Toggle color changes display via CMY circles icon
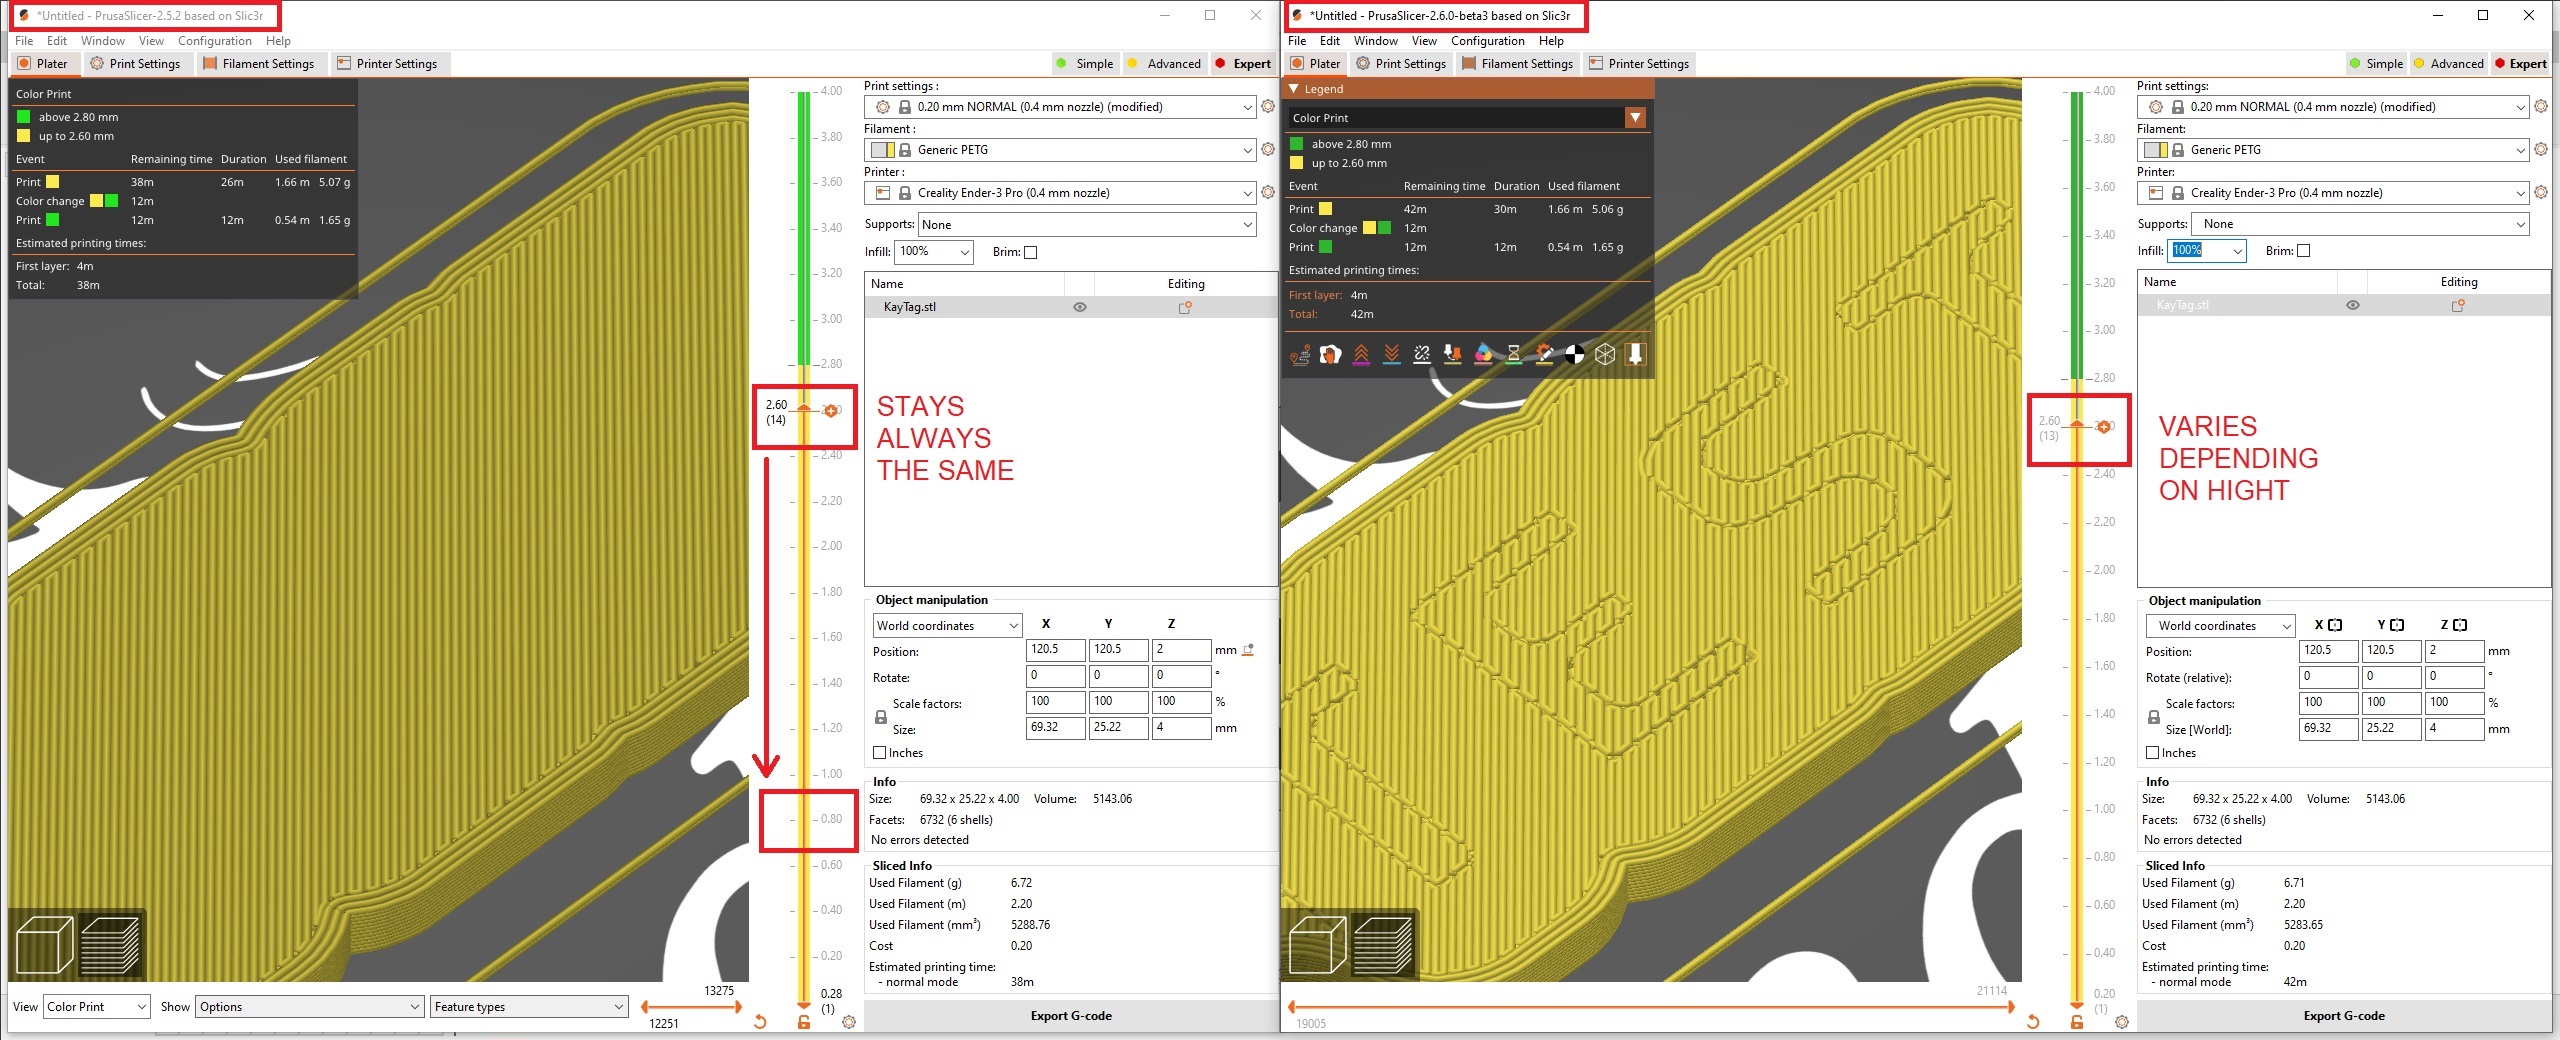The width and height of the screenshot is (2560, 1040). click(1484, 354)
